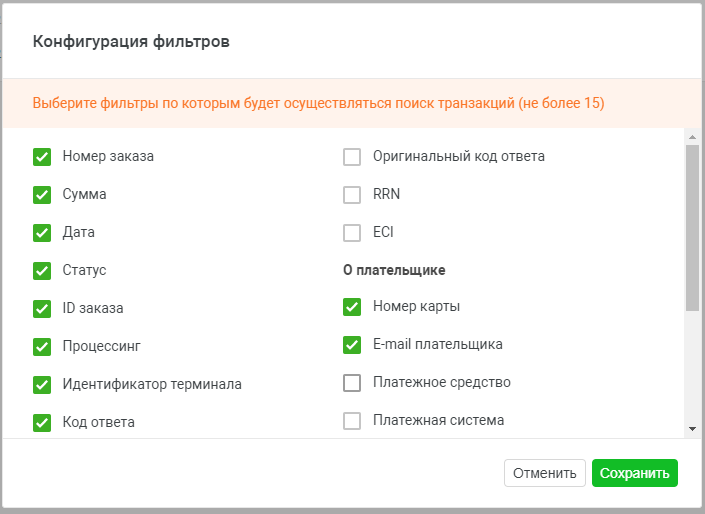Enable Оригинальный код ответа checkbox

tap(352, 157)
